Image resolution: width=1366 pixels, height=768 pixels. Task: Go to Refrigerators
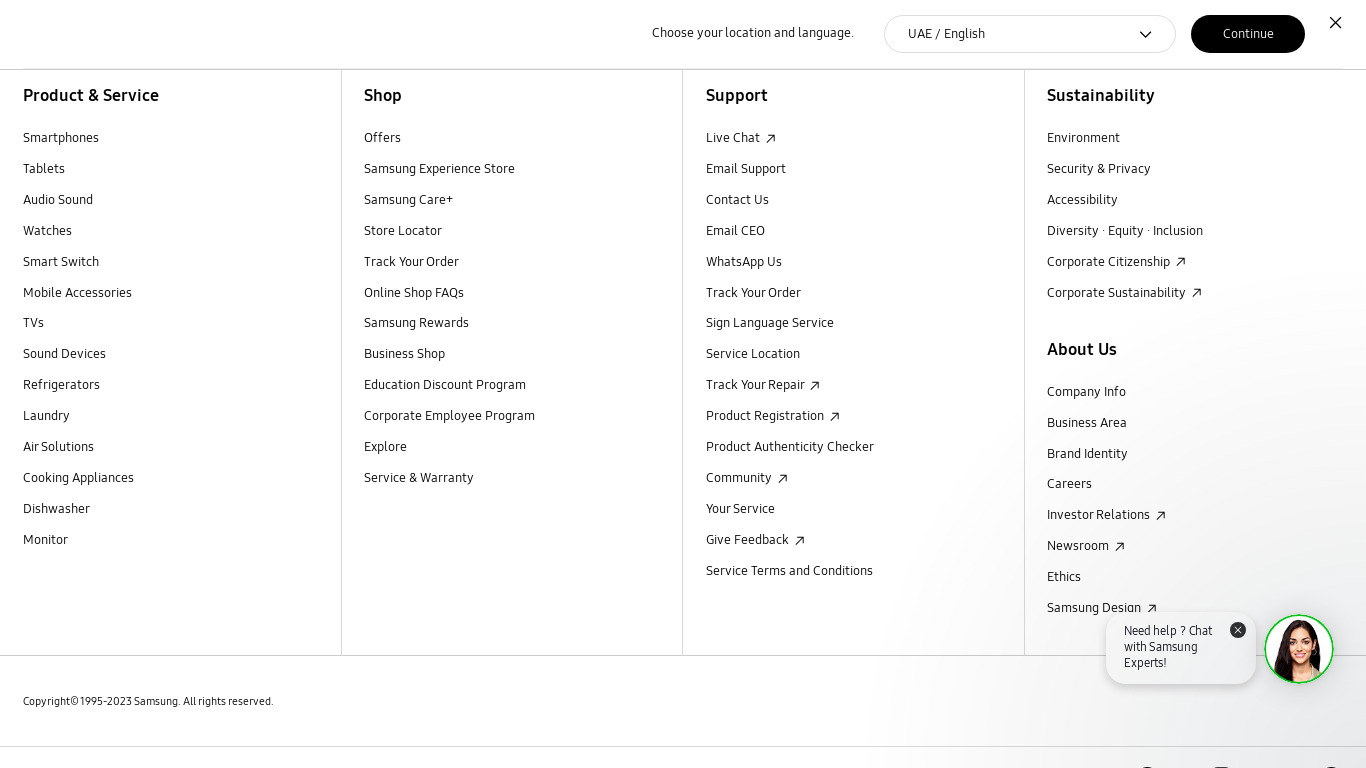pos(61,385)
